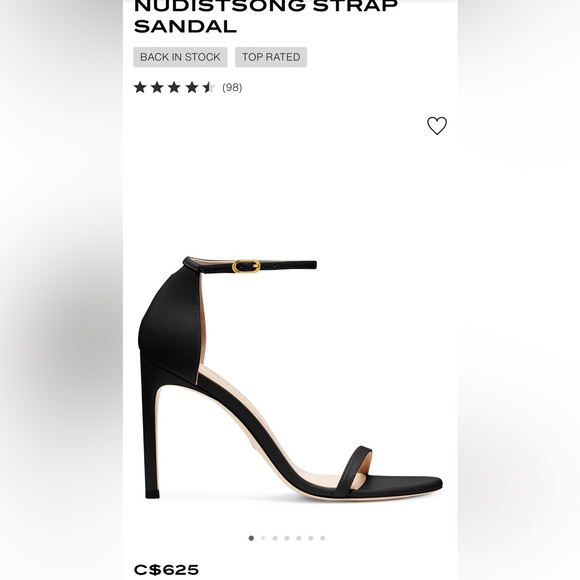Open the black sandal product image

click(x=290, y=377)
